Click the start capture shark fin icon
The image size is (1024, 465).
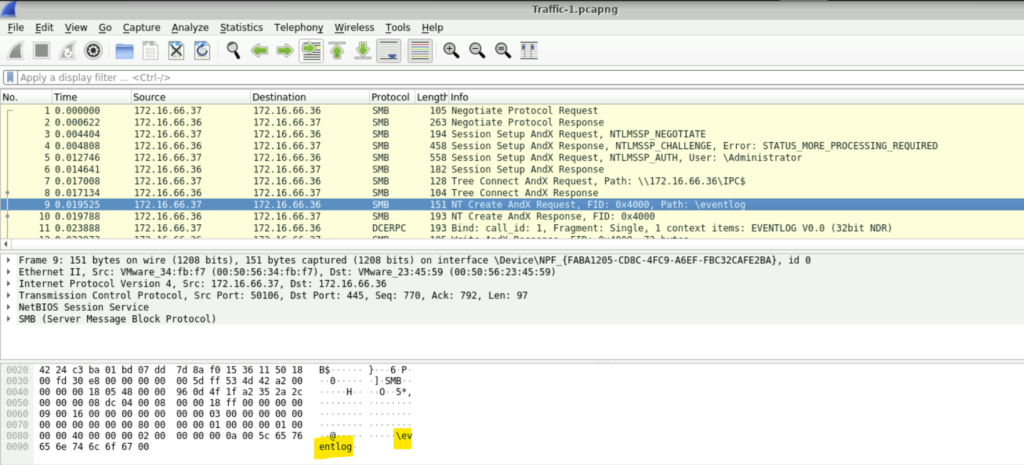(17, 51)
